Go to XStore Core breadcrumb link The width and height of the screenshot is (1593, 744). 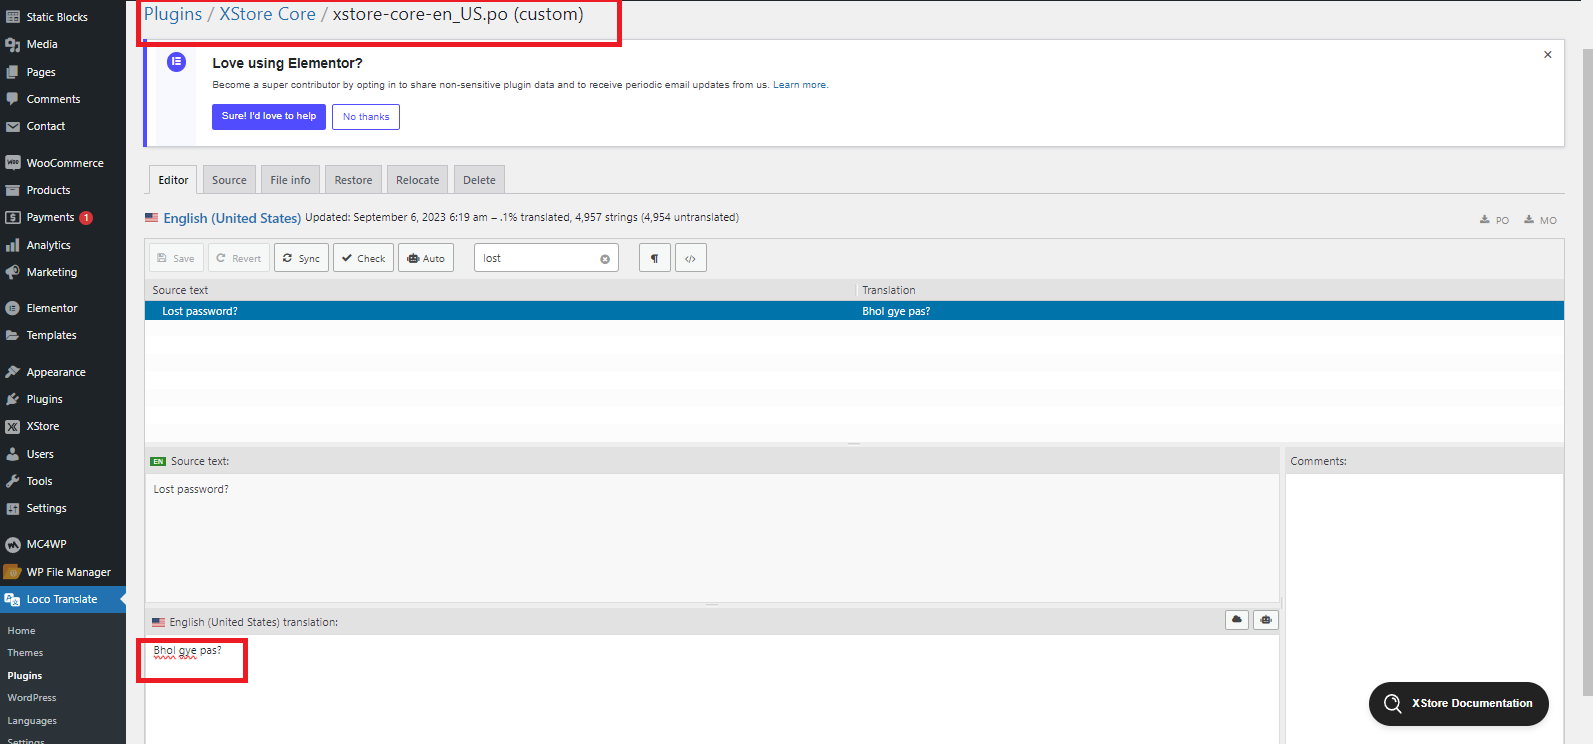pyautogui.click(x=267, y=14)
